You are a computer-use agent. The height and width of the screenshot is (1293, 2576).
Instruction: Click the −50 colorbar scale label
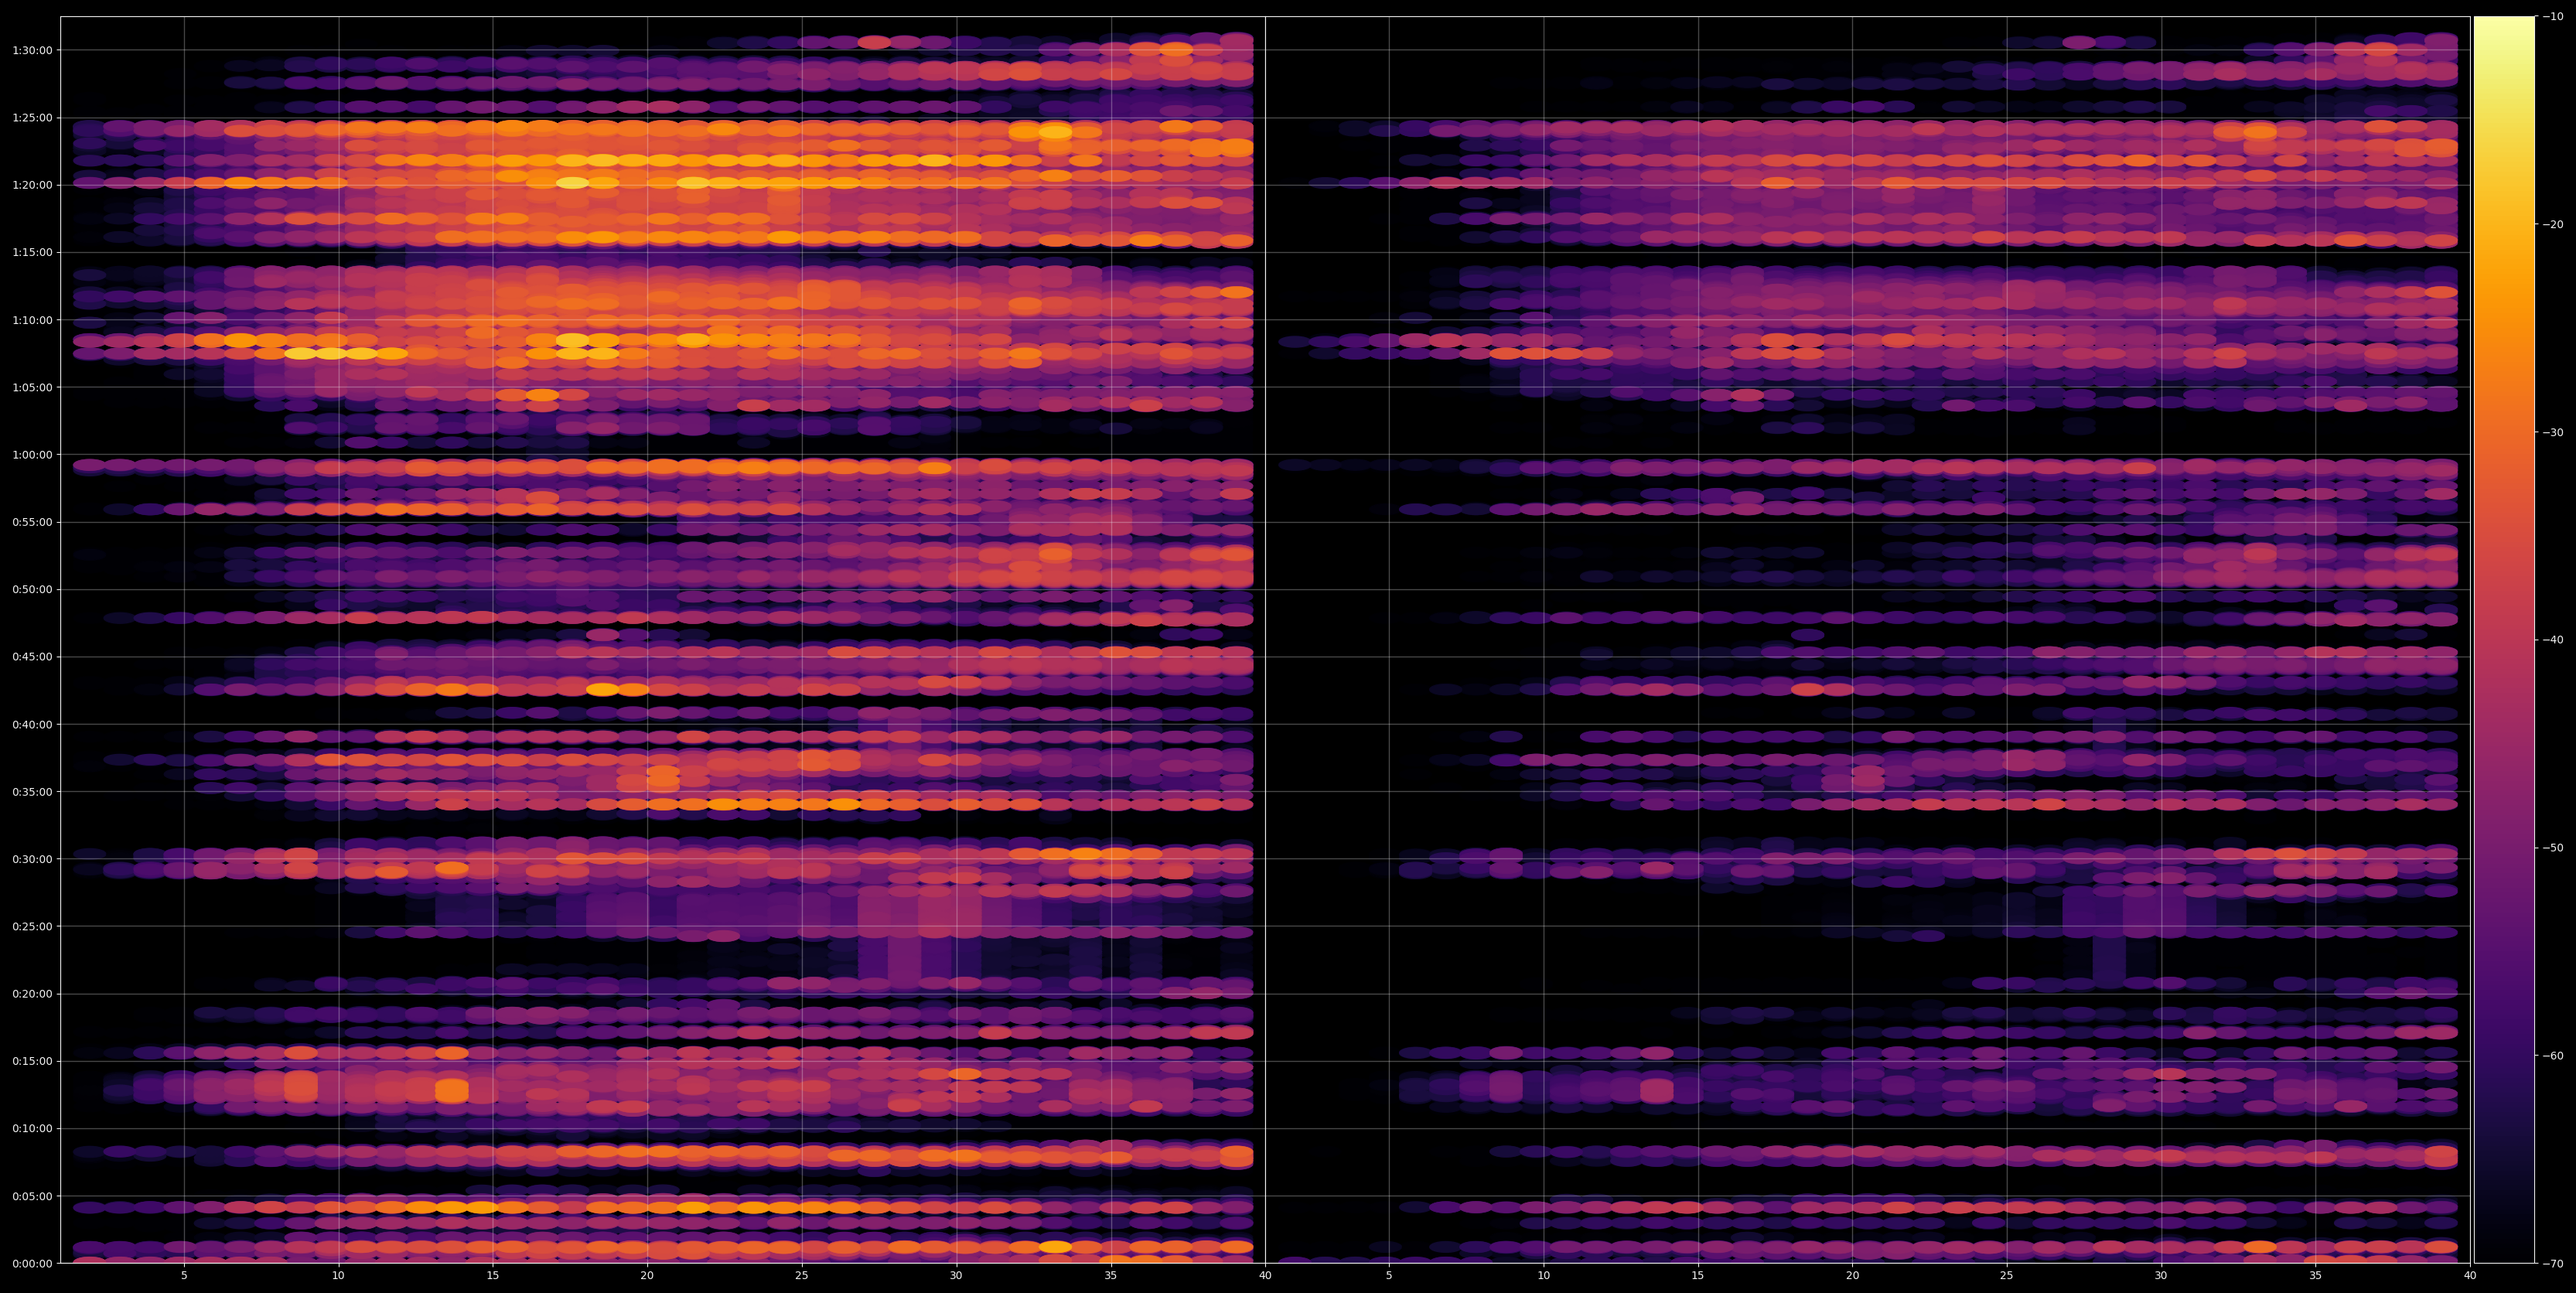click(2553, 848)
